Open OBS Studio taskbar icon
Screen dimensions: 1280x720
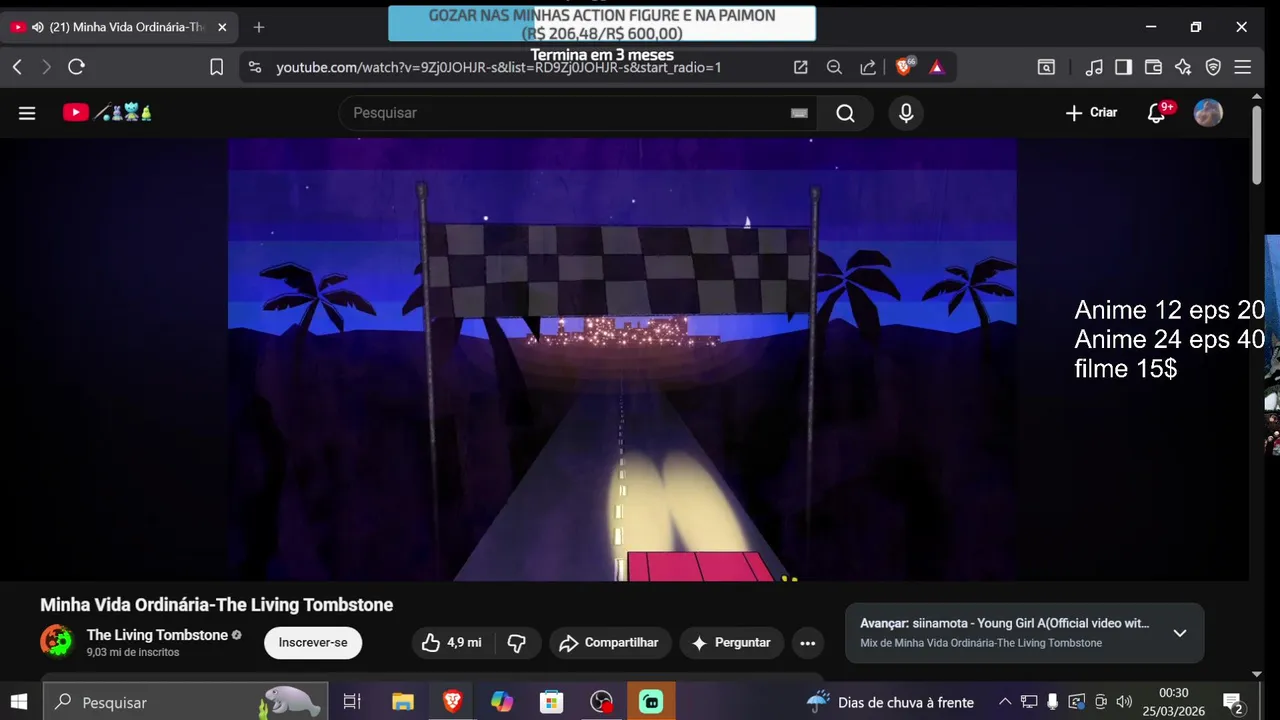coord(601,702)
